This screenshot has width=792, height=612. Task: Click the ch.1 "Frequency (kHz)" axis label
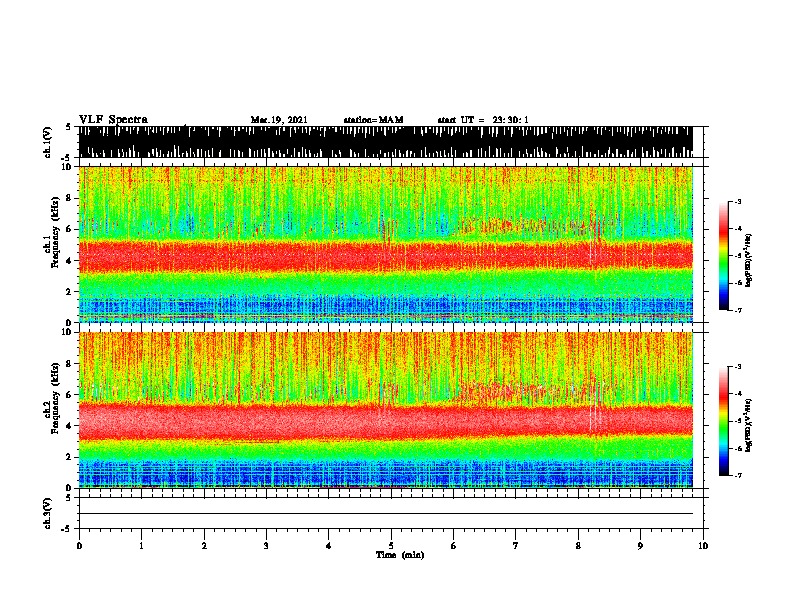55,232
